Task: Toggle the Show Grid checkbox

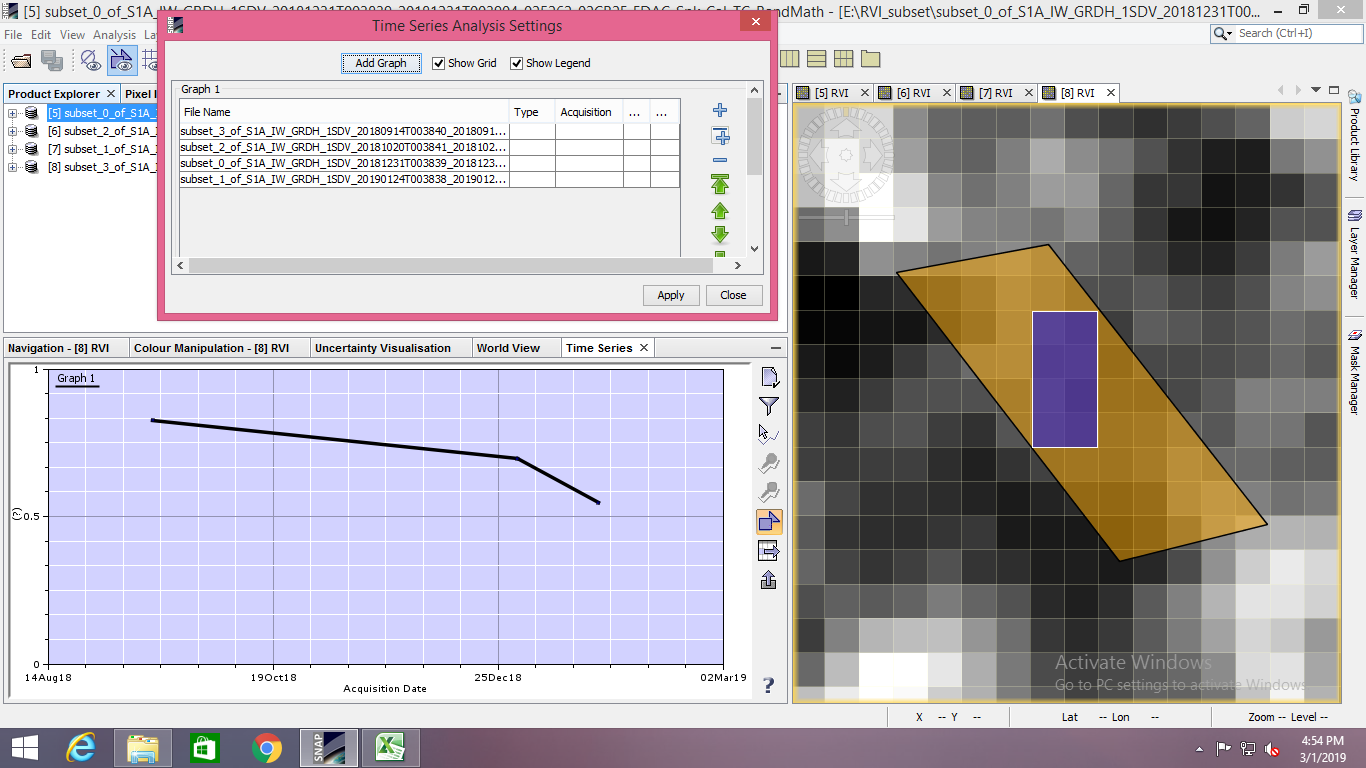Action: (x=464, y=63)
